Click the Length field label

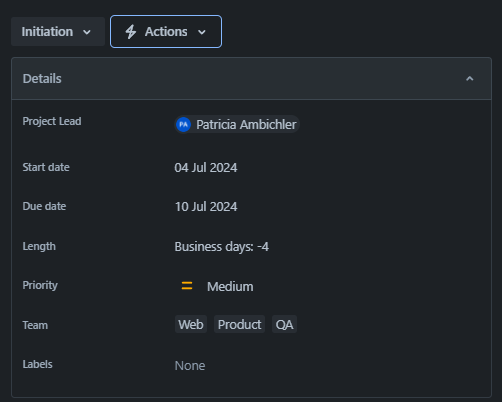click(39, 246)
